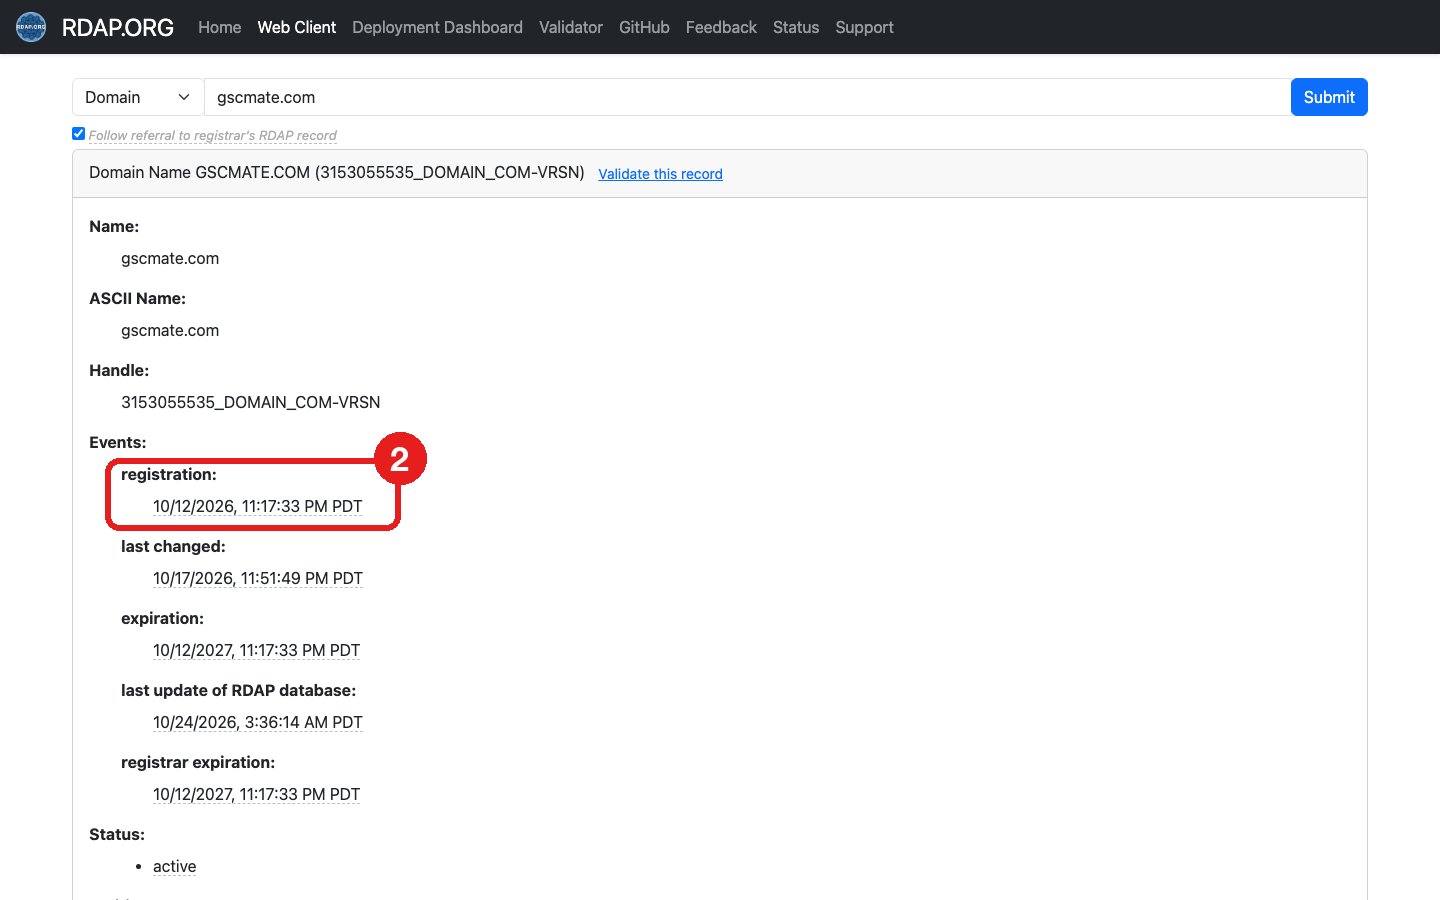
Task: Click Validate this record link
Action: click(660, 174)
